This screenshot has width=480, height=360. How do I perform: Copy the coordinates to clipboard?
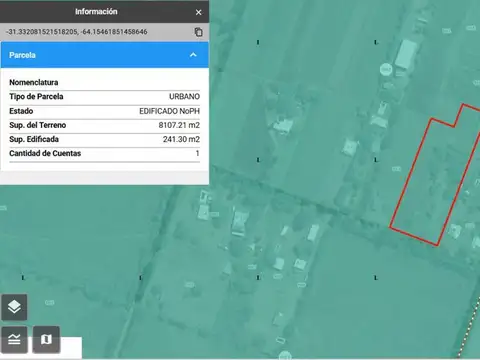(x=198, y=32)
